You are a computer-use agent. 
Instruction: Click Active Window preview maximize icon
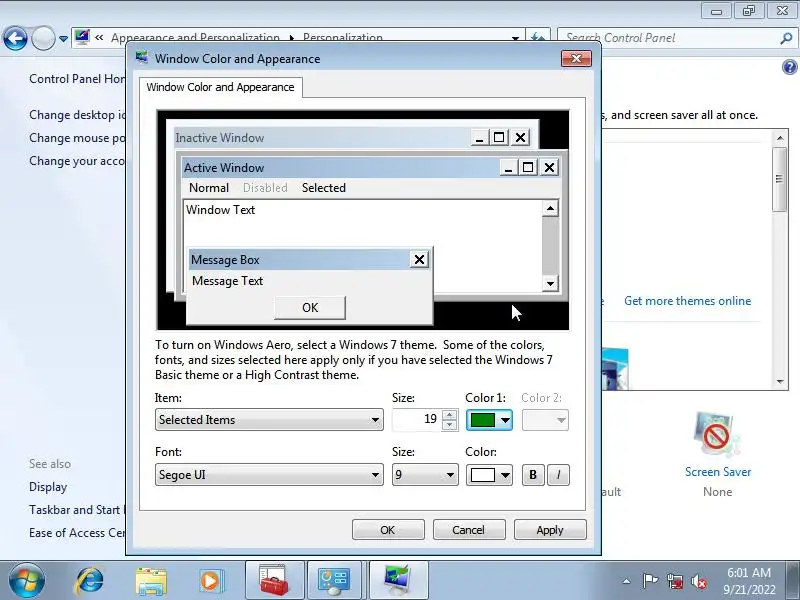[x=528, y=167]
